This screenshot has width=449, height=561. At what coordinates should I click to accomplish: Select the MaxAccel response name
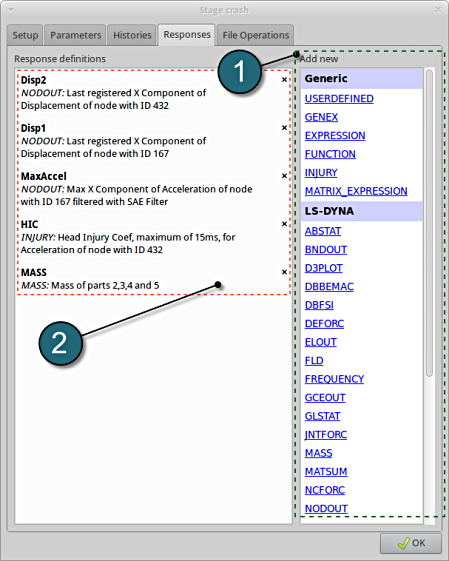(x=44, y=176)
